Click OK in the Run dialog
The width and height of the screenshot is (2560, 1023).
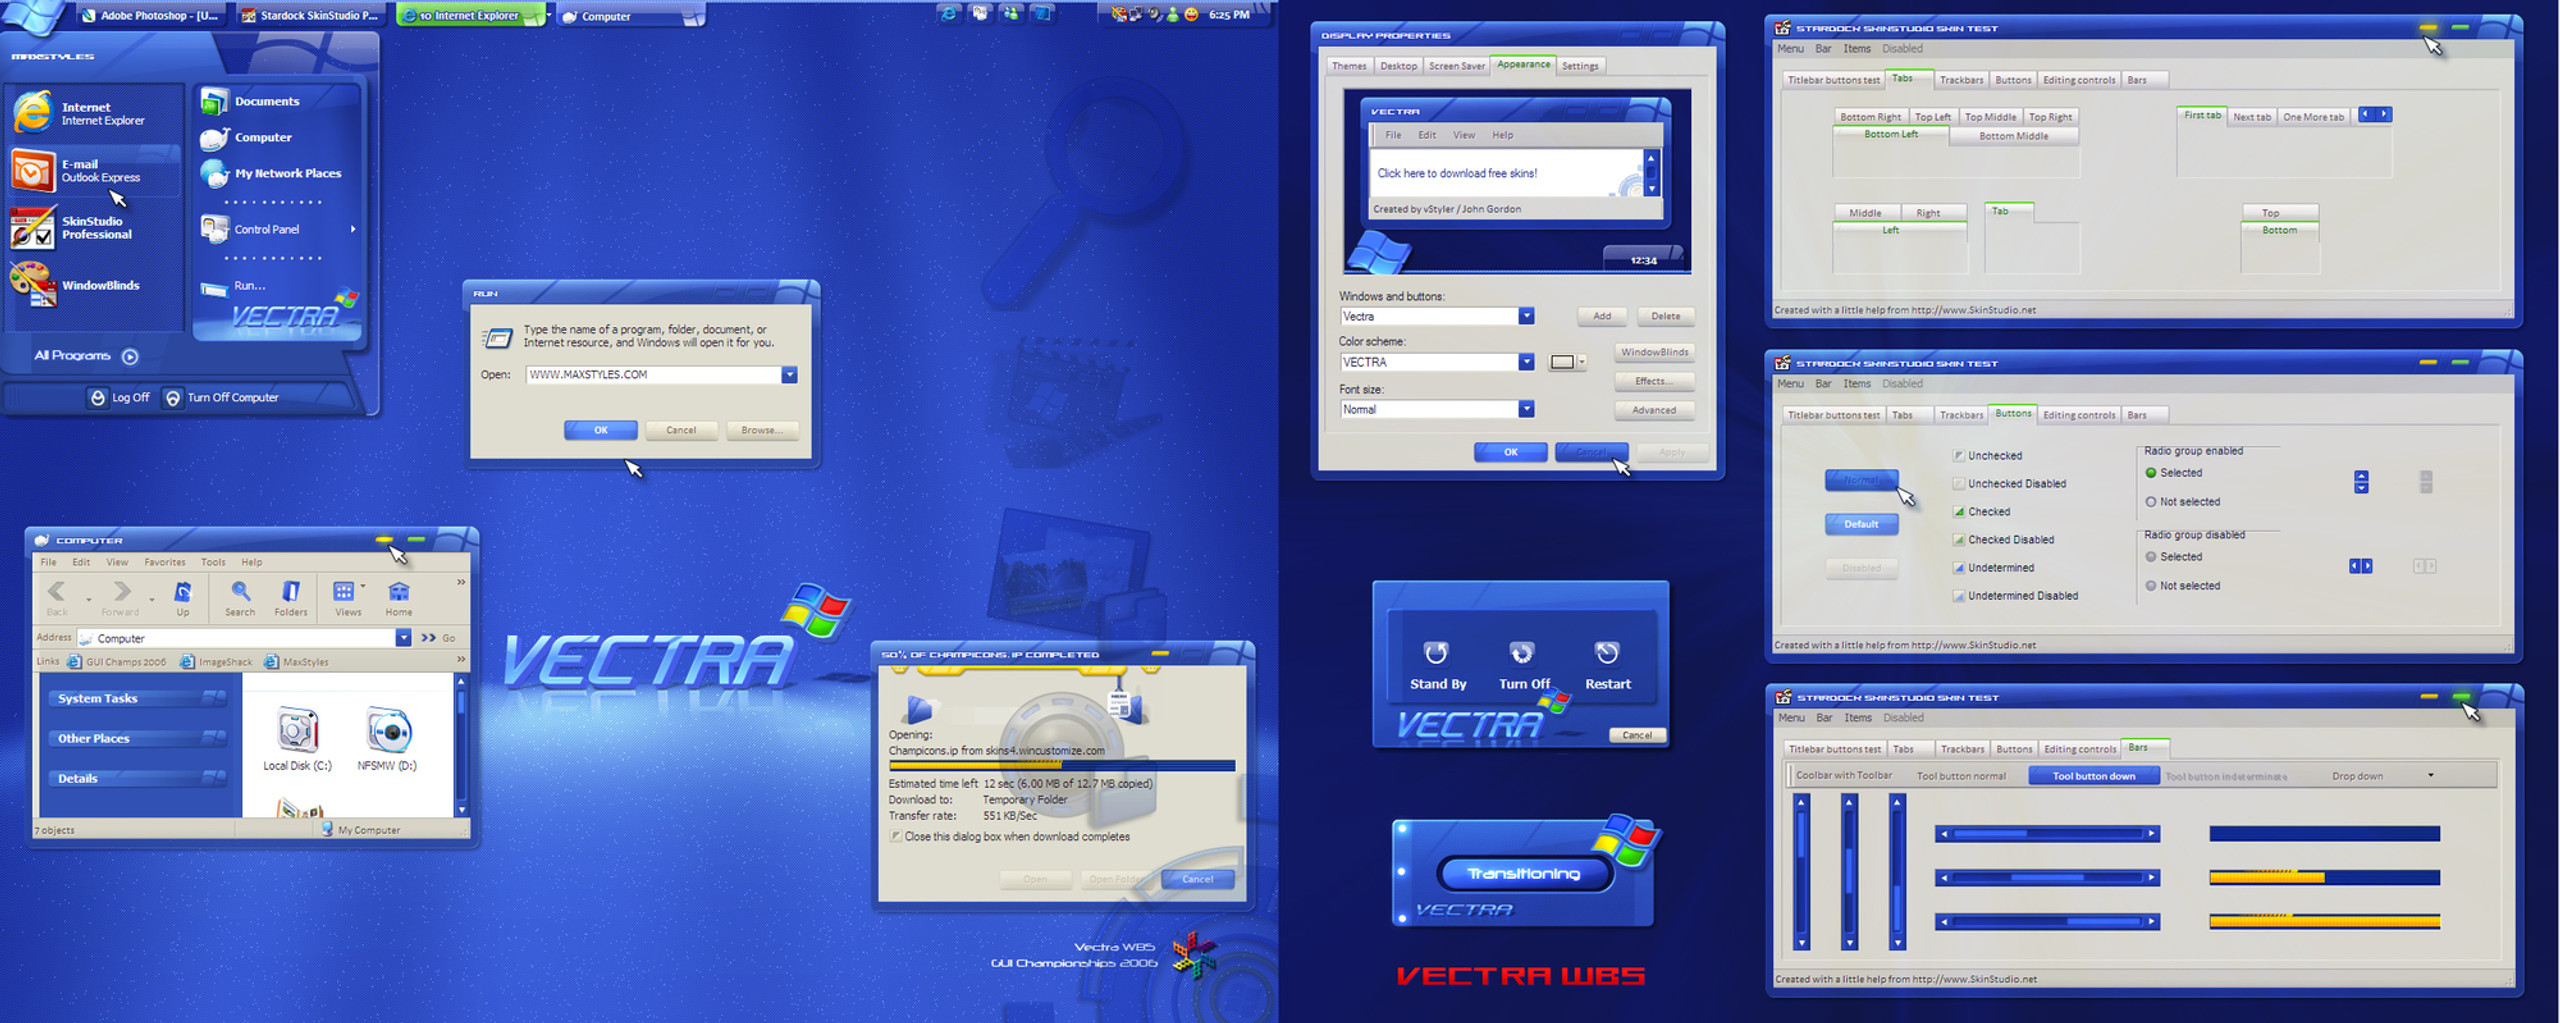point(601,430)
